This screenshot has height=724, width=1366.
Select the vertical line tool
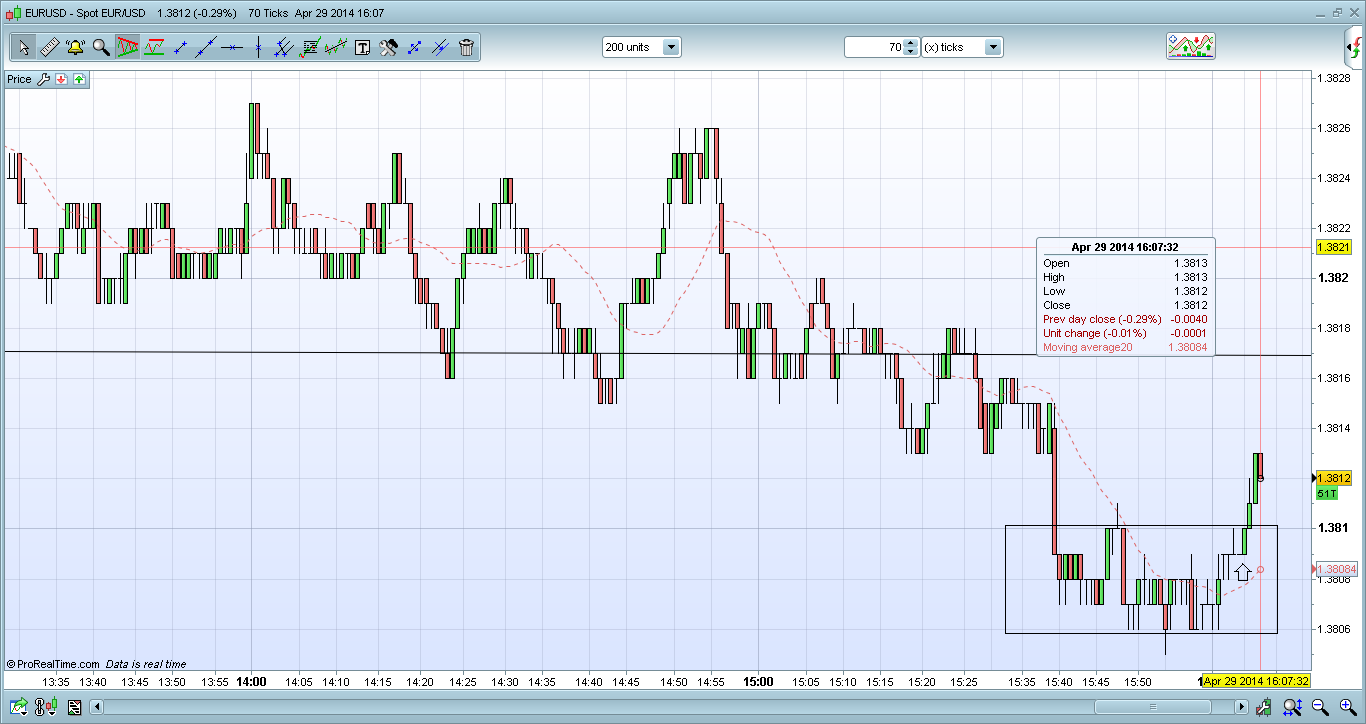click(258, 47)
